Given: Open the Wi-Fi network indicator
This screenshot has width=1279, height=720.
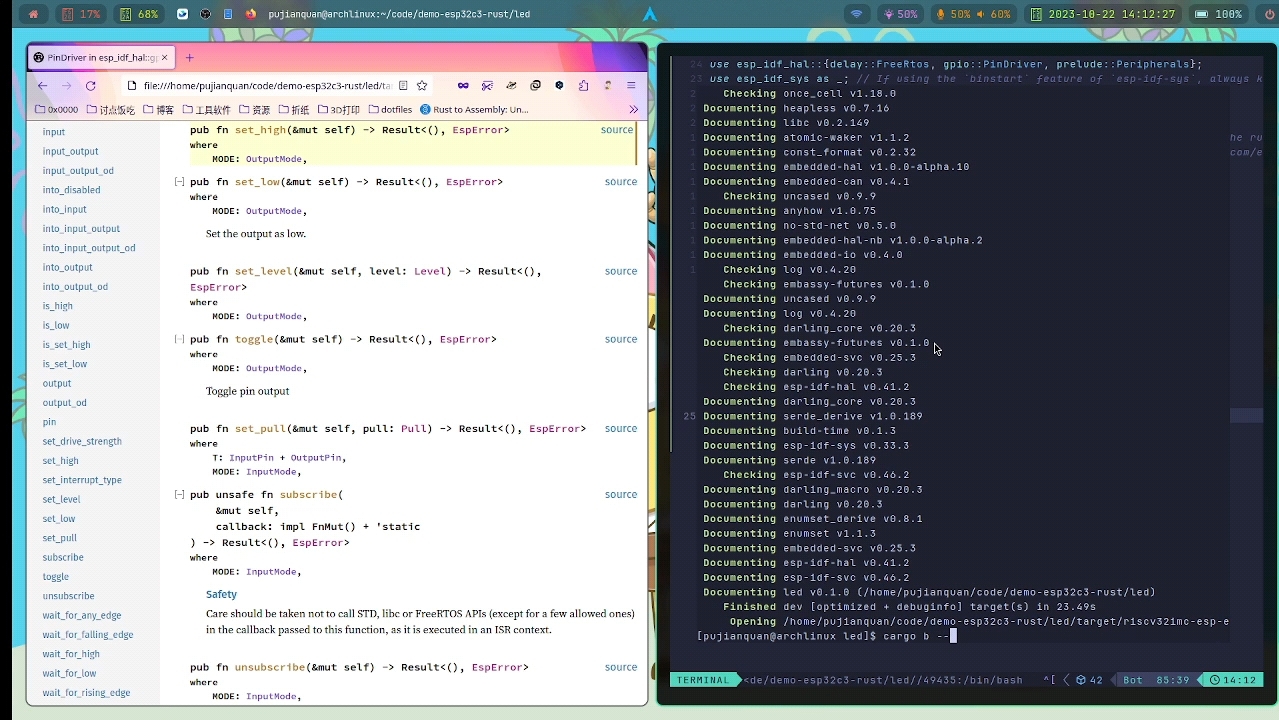Looking at the screenshot, I should pos(856,14).
